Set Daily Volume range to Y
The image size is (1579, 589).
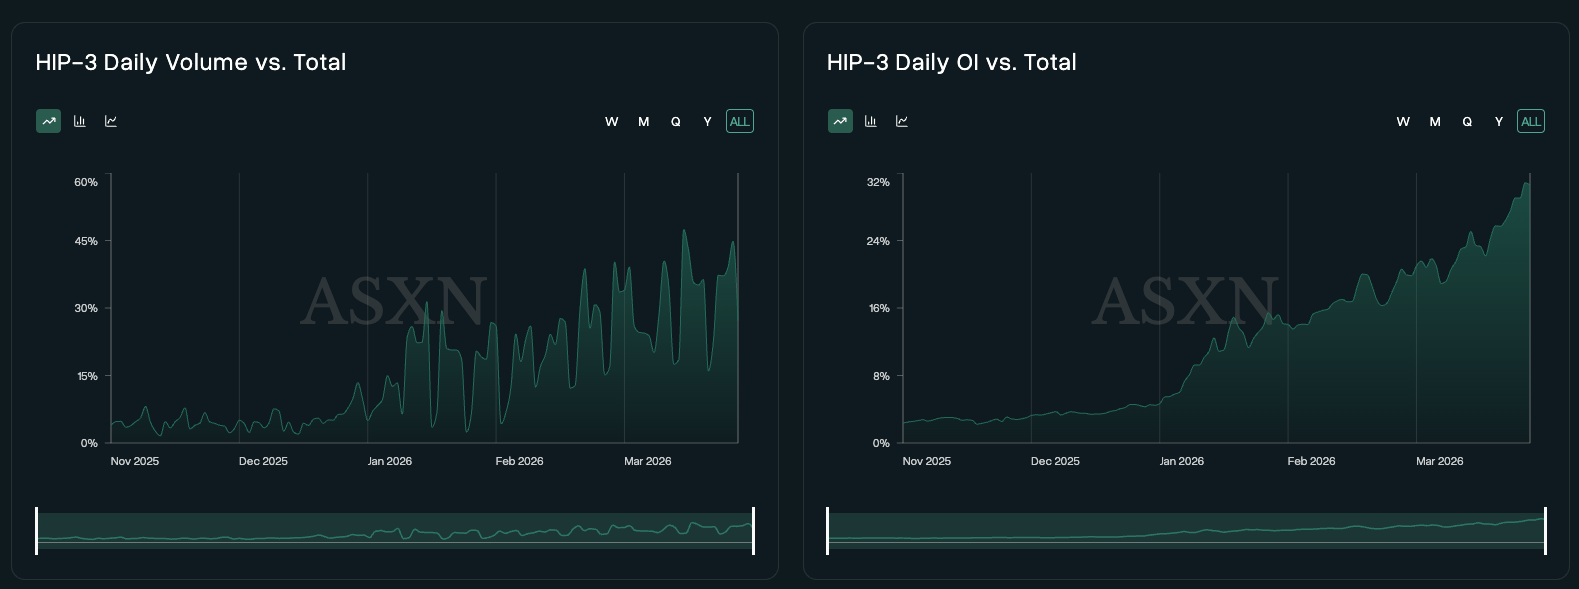(x=708, y=121)
